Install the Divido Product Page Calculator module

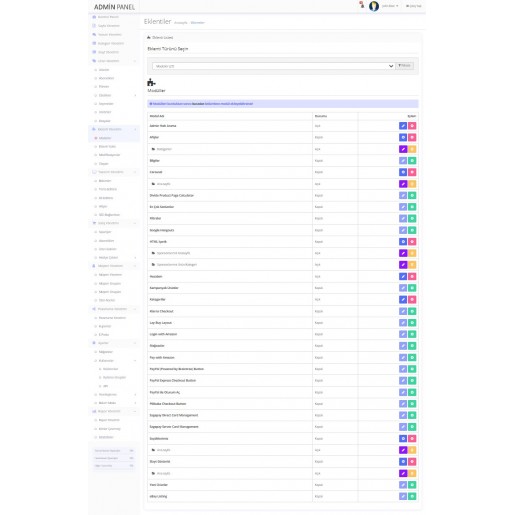[x=412, y=195]
